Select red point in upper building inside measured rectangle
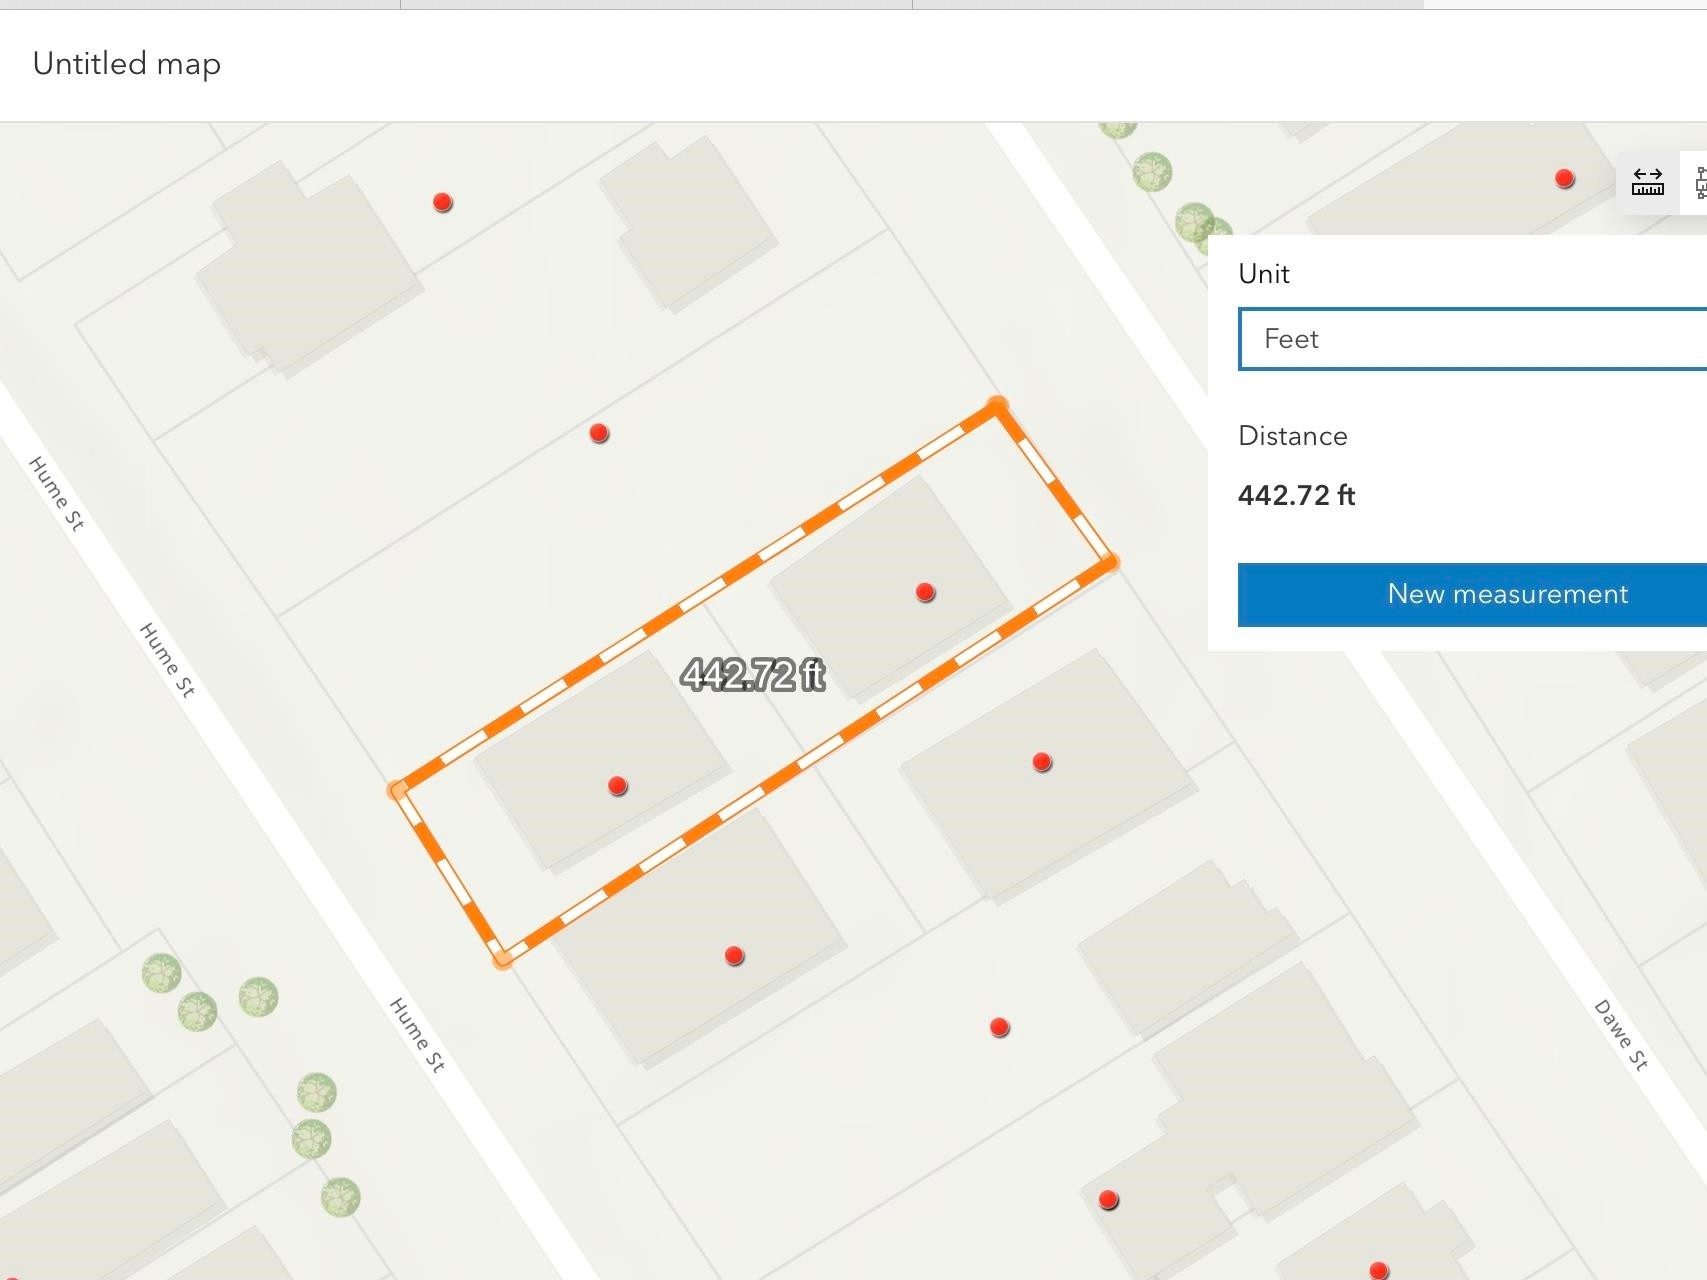 pos(925,593)
